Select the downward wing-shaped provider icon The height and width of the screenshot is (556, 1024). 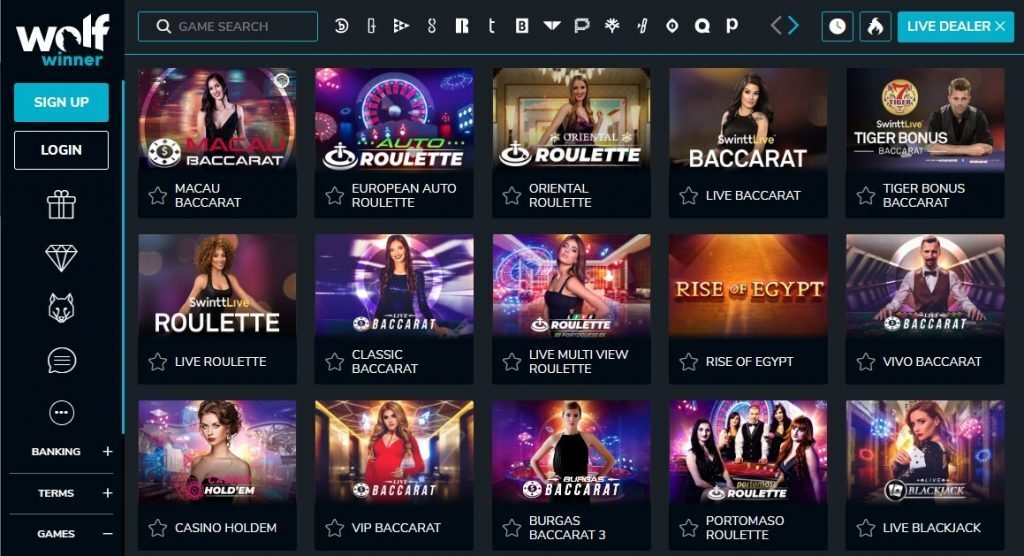[552, 26]
